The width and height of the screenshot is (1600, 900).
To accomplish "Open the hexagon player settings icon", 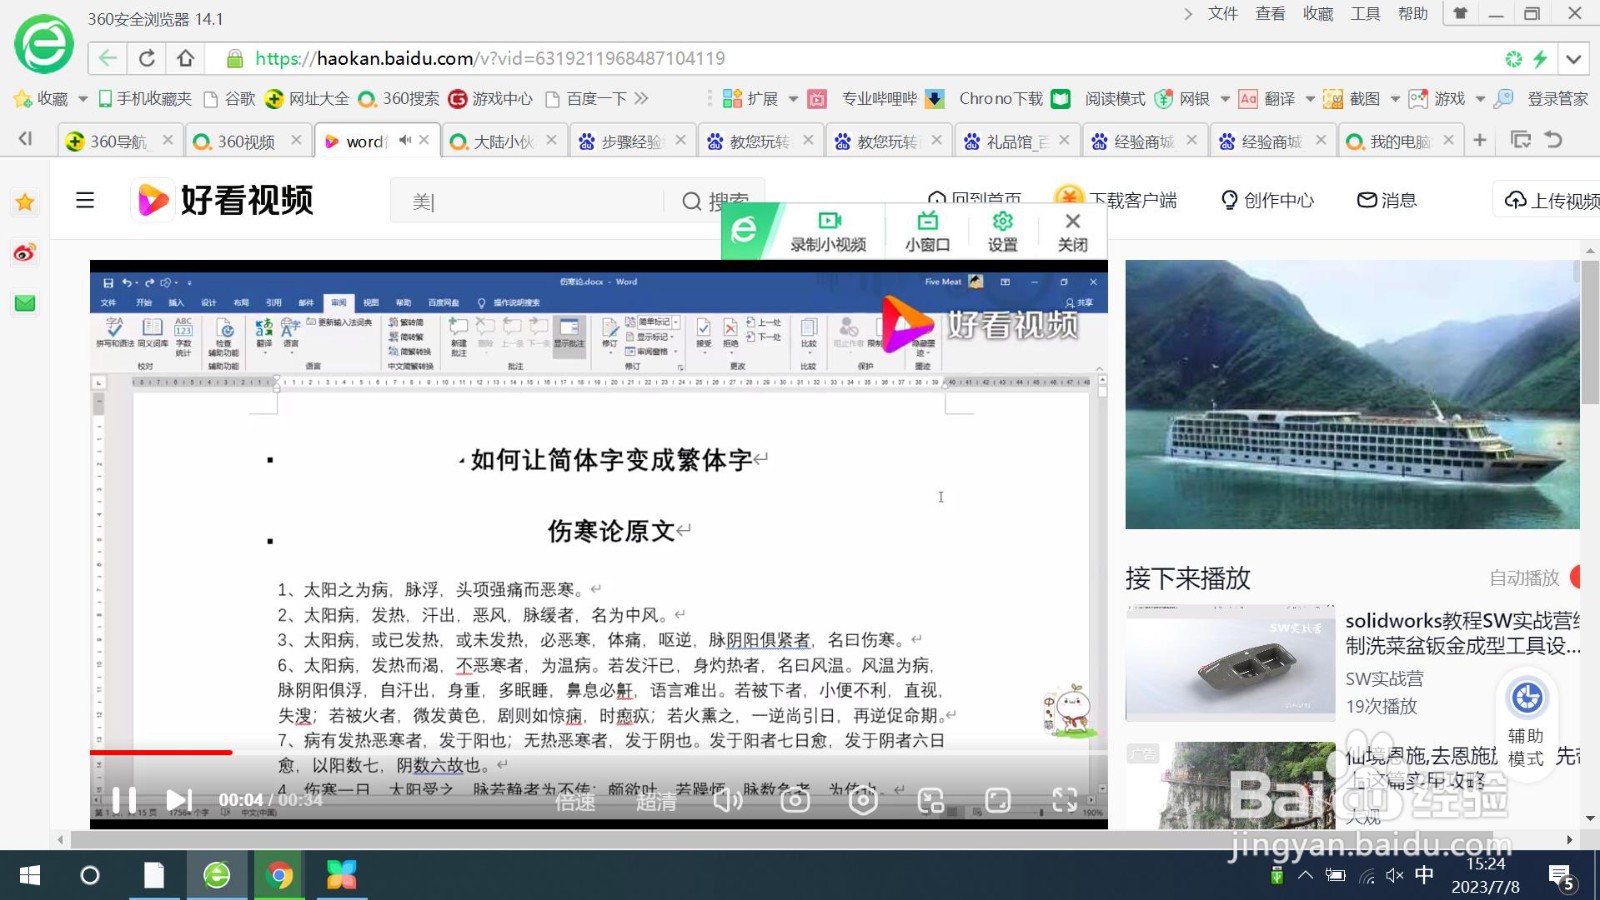I will click(863, 800).
